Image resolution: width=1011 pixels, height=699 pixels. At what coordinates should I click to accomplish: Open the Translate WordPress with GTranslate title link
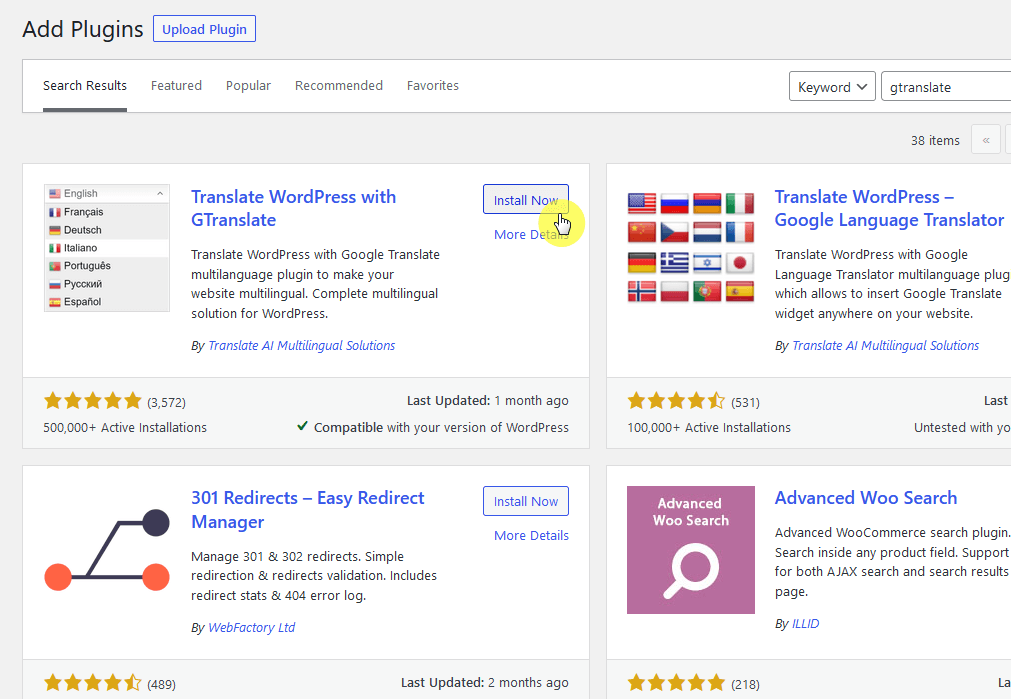coord(293,208)
